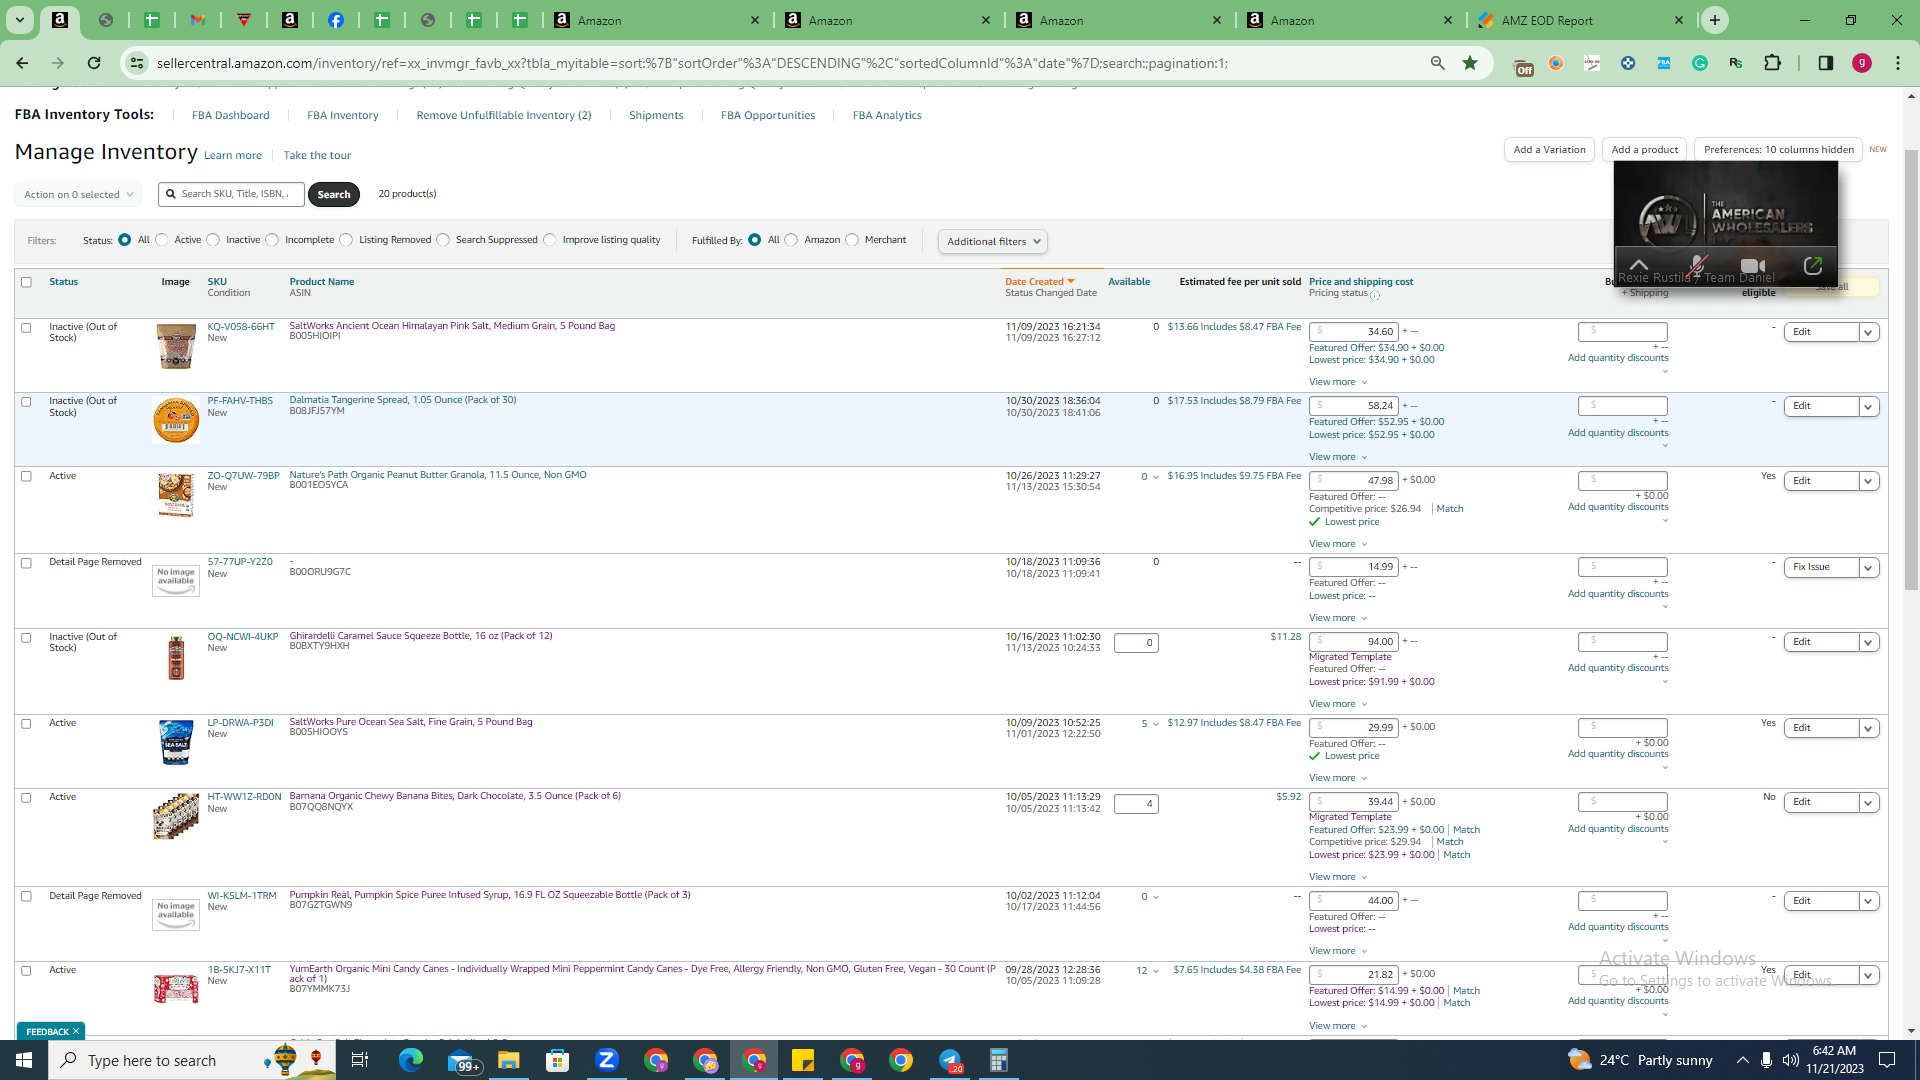Open Sticky Notes from the taskbar

tap(803, 1060)
